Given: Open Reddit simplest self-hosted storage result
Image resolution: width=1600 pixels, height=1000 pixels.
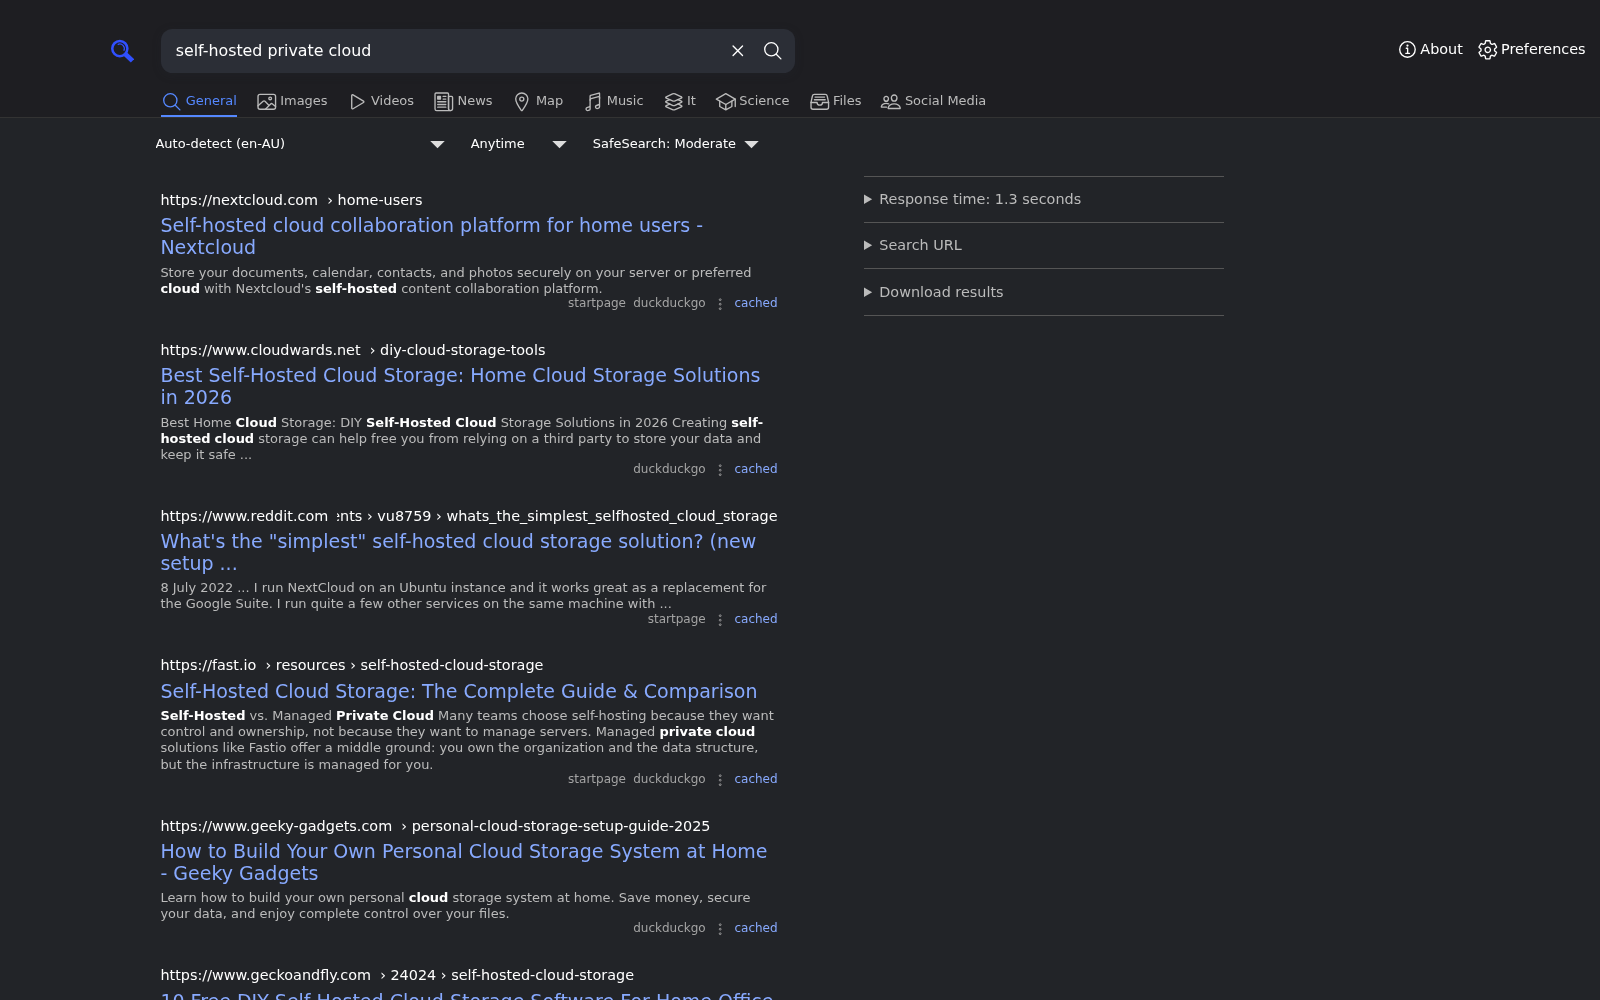Looking at the screenshot, I should (x=458, y=552).
